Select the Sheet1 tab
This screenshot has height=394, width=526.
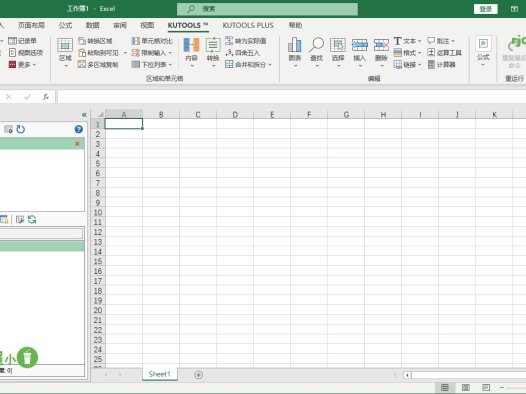click(x=159, y=374)
